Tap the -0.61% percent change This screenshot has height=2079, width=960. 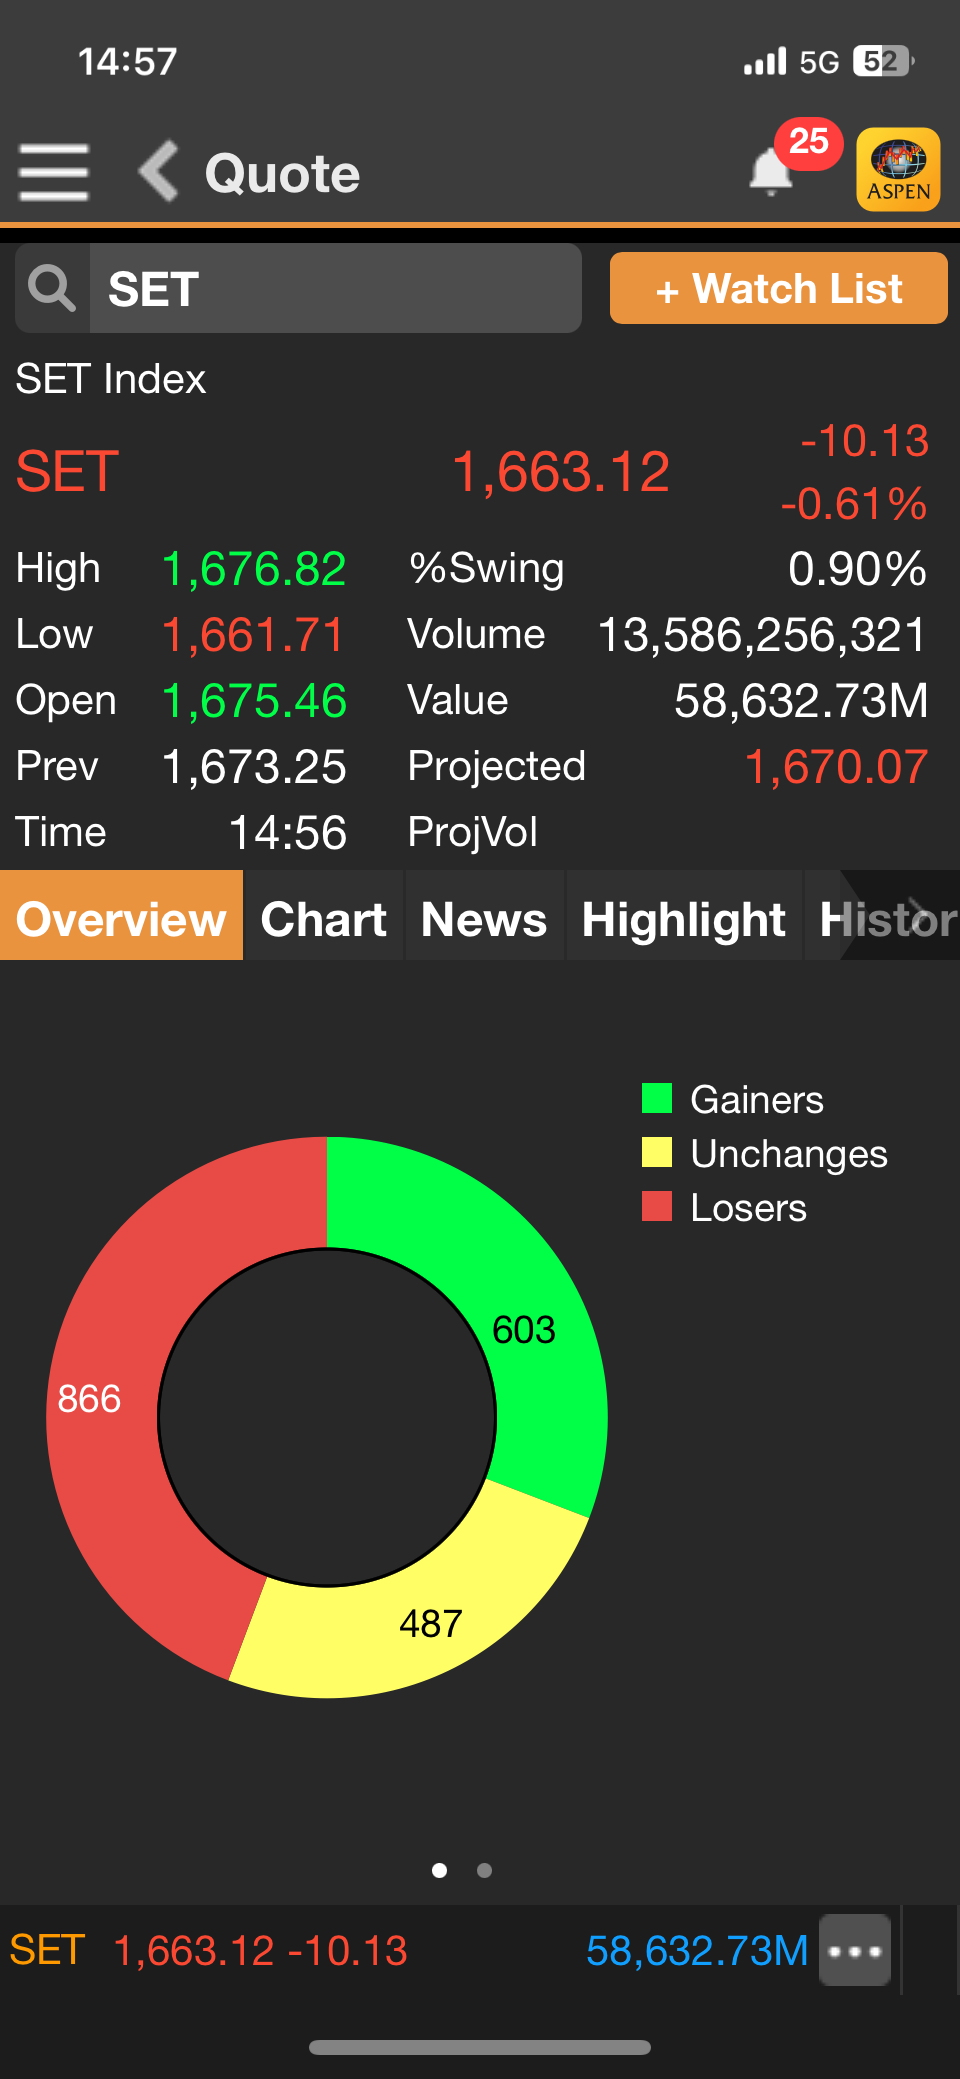coord(854,503)
